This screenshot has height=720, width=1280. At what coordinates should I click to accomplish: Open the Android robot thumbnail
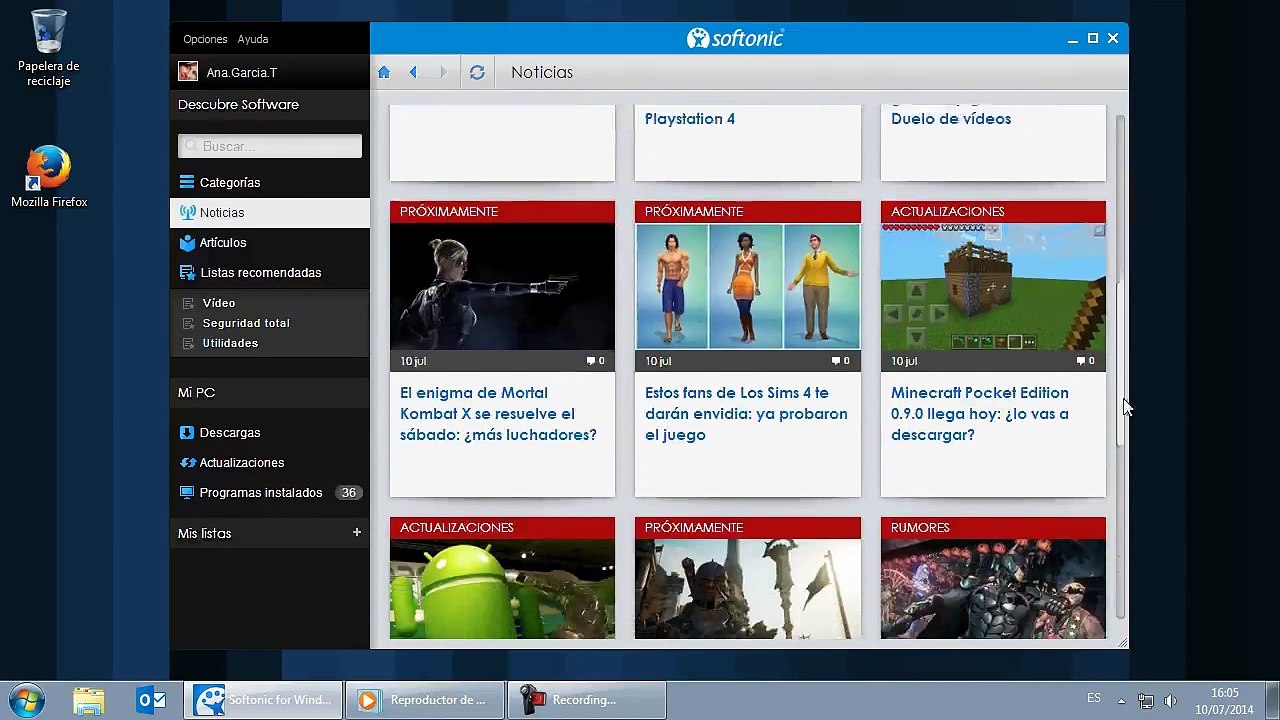coord(502,589)
